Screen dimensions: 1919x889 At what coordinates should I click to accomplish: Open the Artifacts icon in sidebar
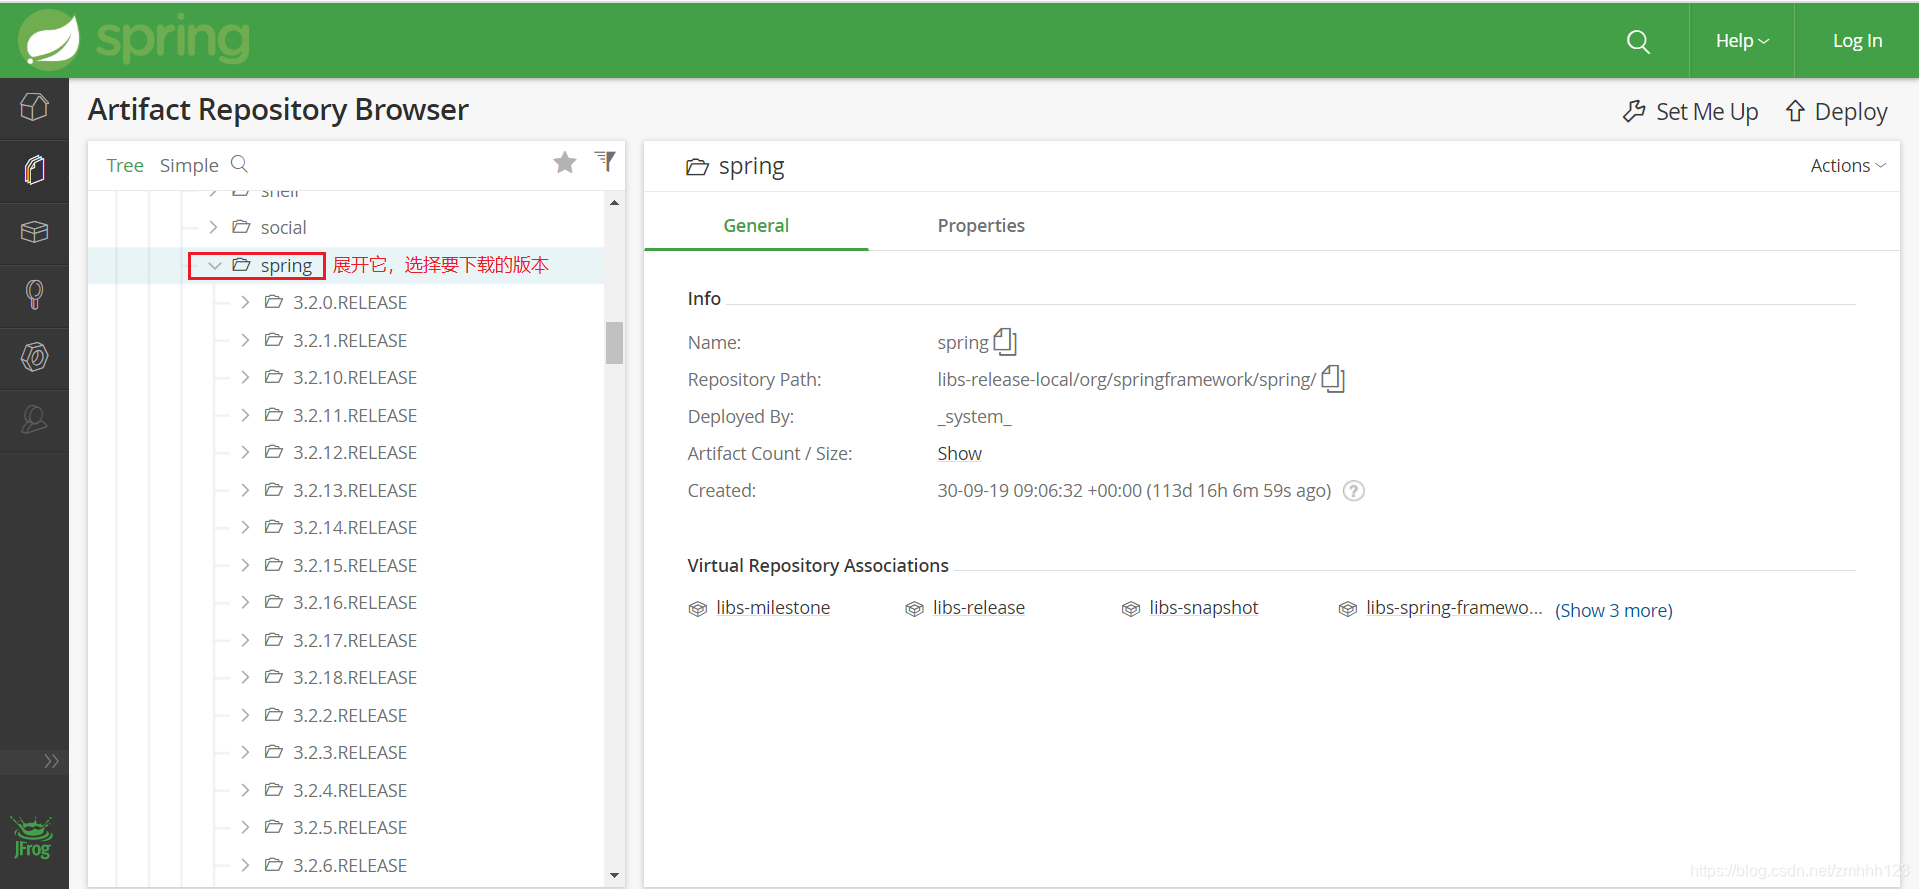[x=34, y=170]
